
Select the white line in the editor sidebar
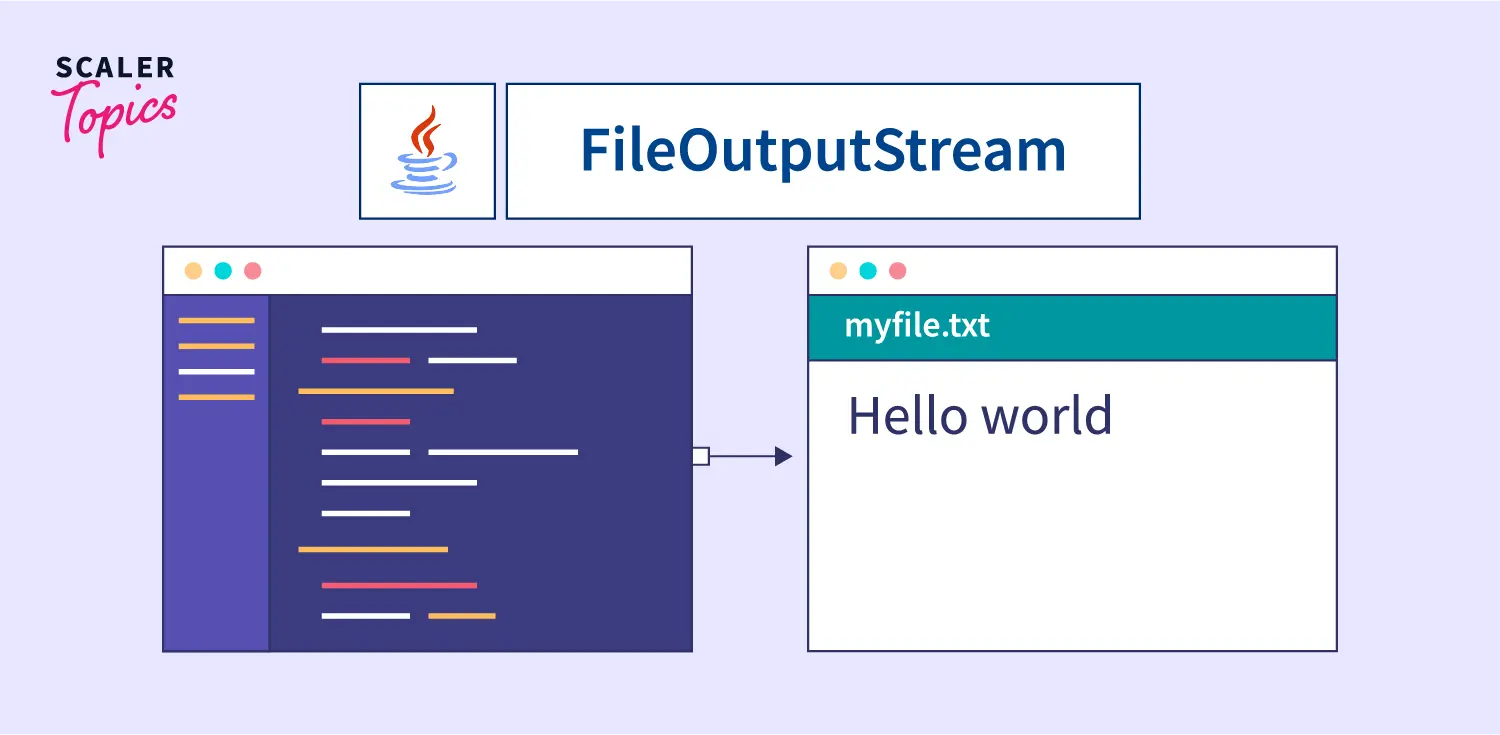coord(216,372)
